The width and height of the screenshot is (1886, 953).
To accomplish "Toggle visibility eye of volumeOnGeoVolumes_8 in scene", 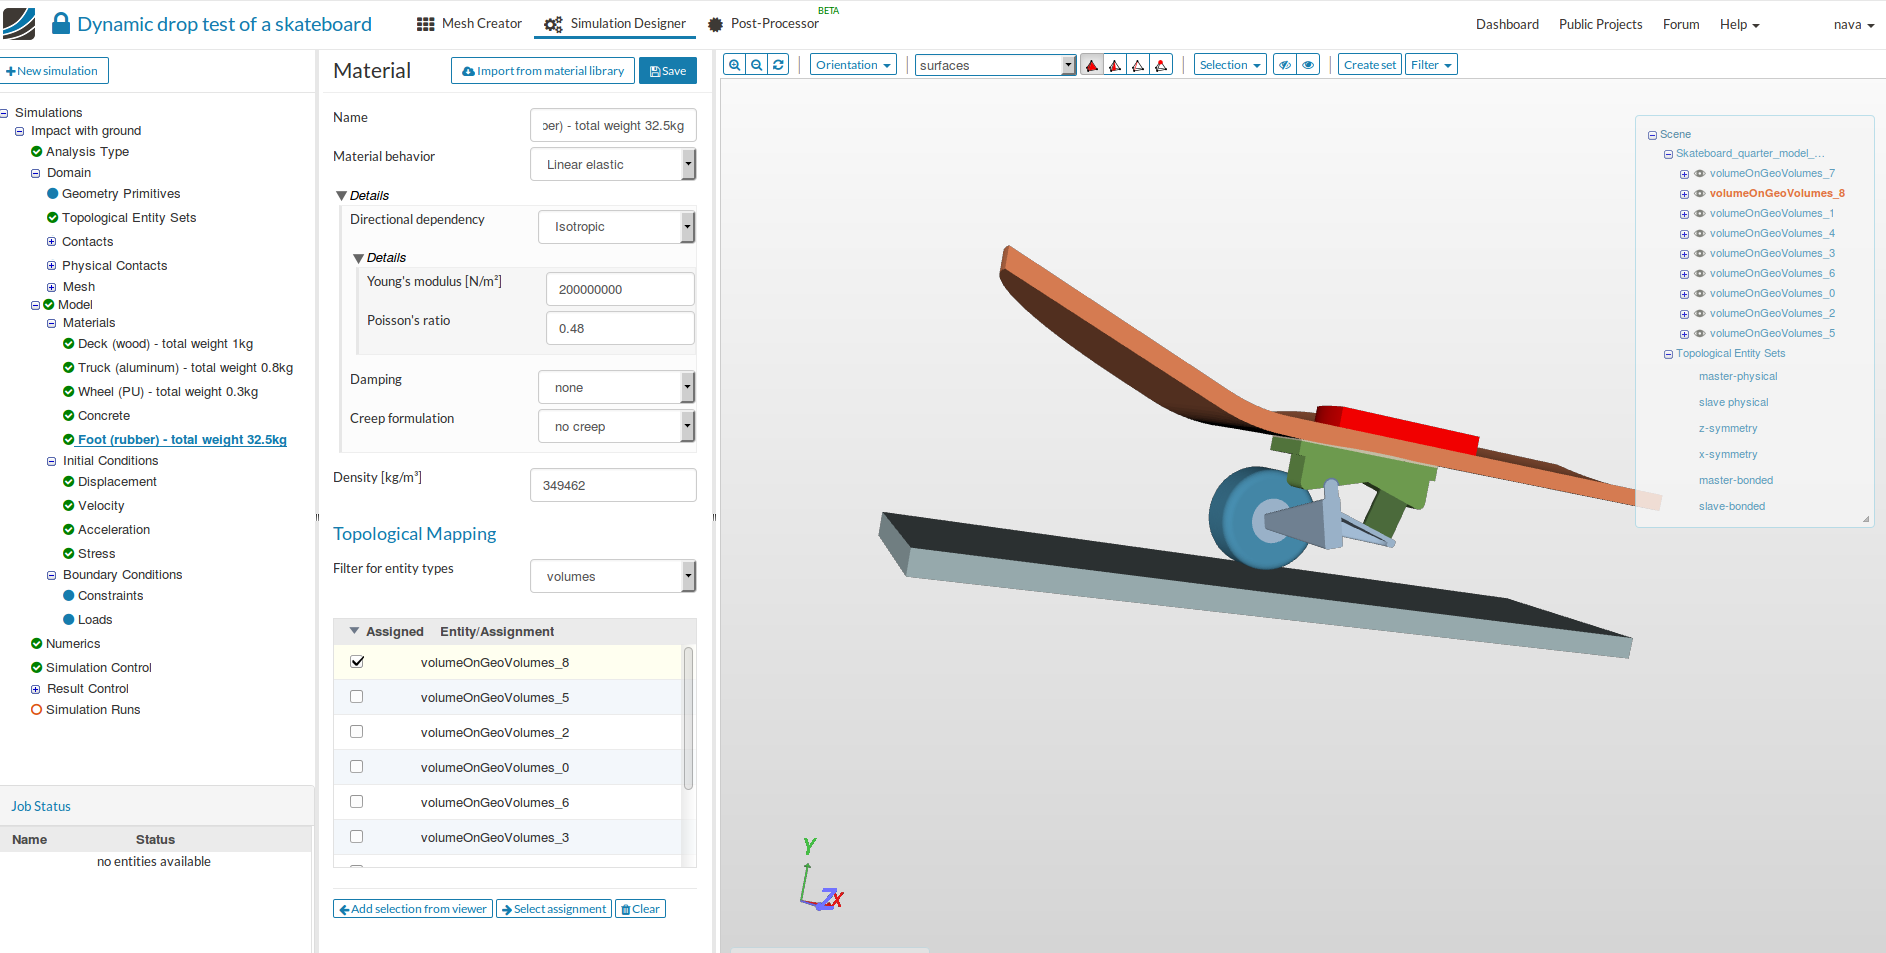I will point(1700,194).
